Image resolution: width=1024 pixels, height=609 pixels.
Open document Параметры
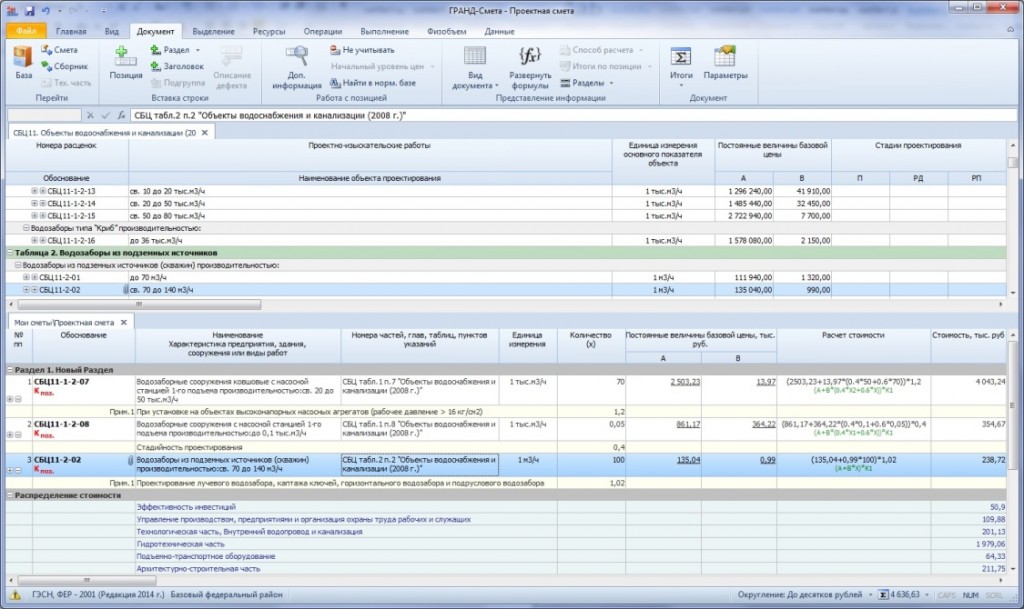tap(725, 63)
